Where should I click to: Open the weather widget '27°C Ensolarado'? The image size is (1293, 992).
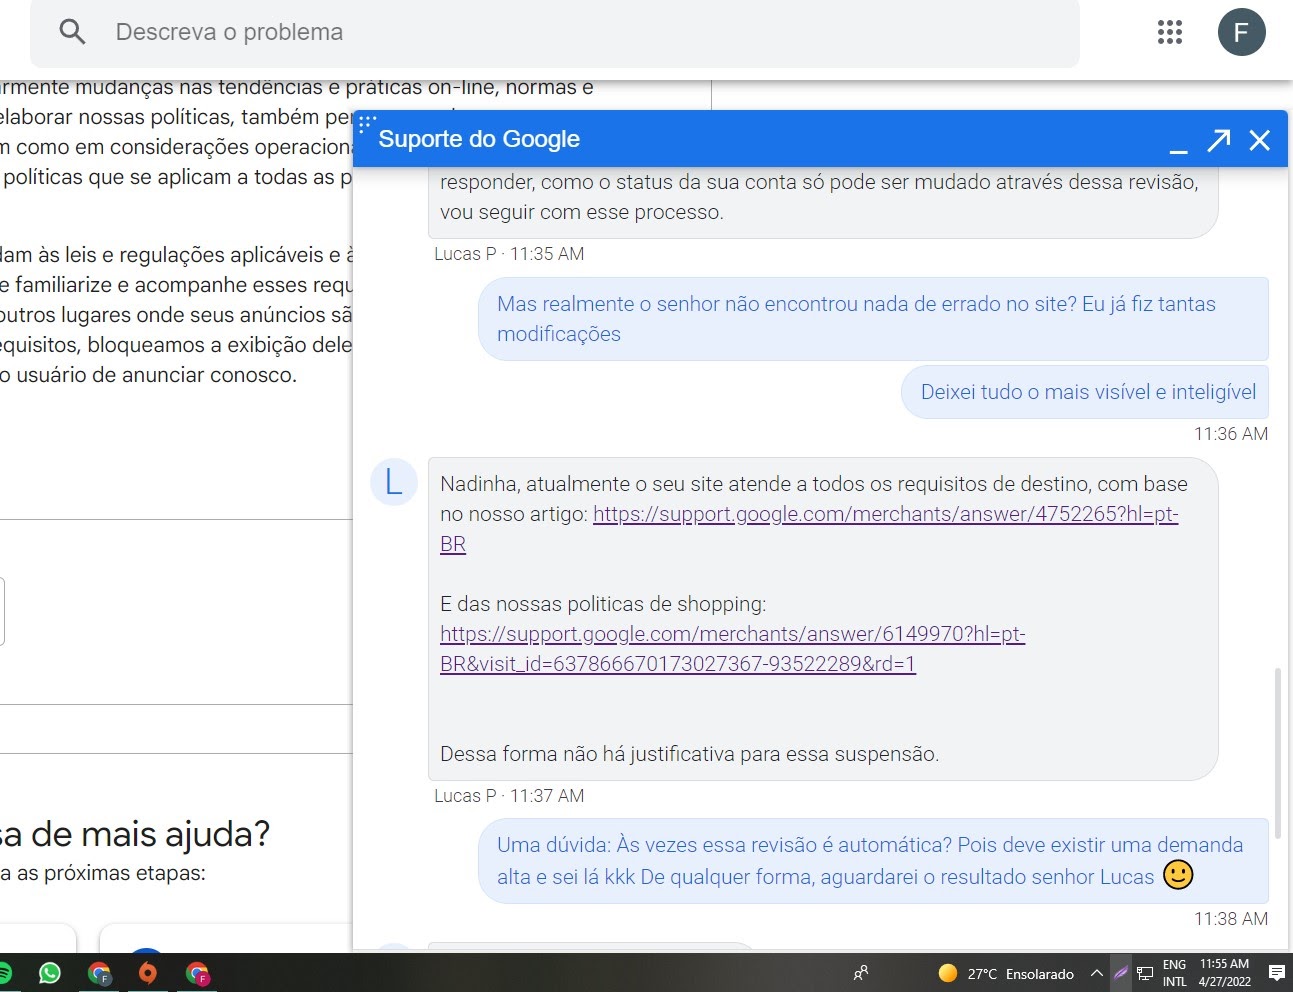point(1006,973)
